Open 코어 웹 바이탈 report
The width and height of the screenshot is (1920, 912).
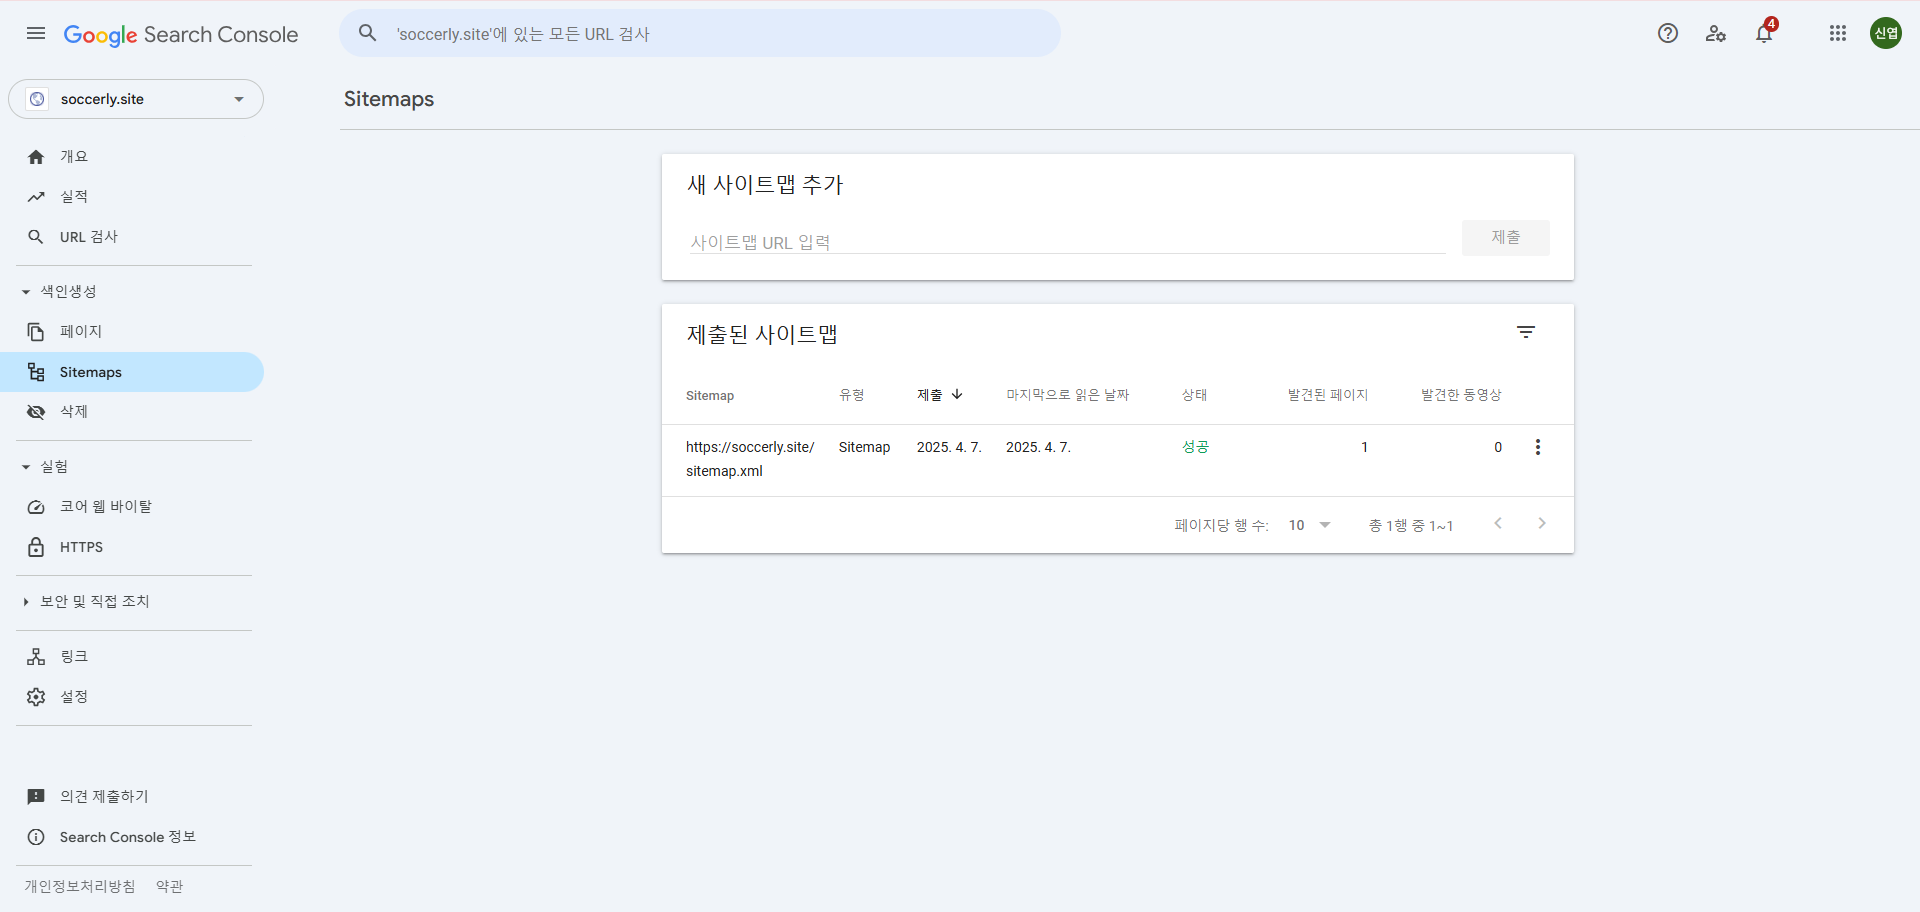(x=132, y=507)
